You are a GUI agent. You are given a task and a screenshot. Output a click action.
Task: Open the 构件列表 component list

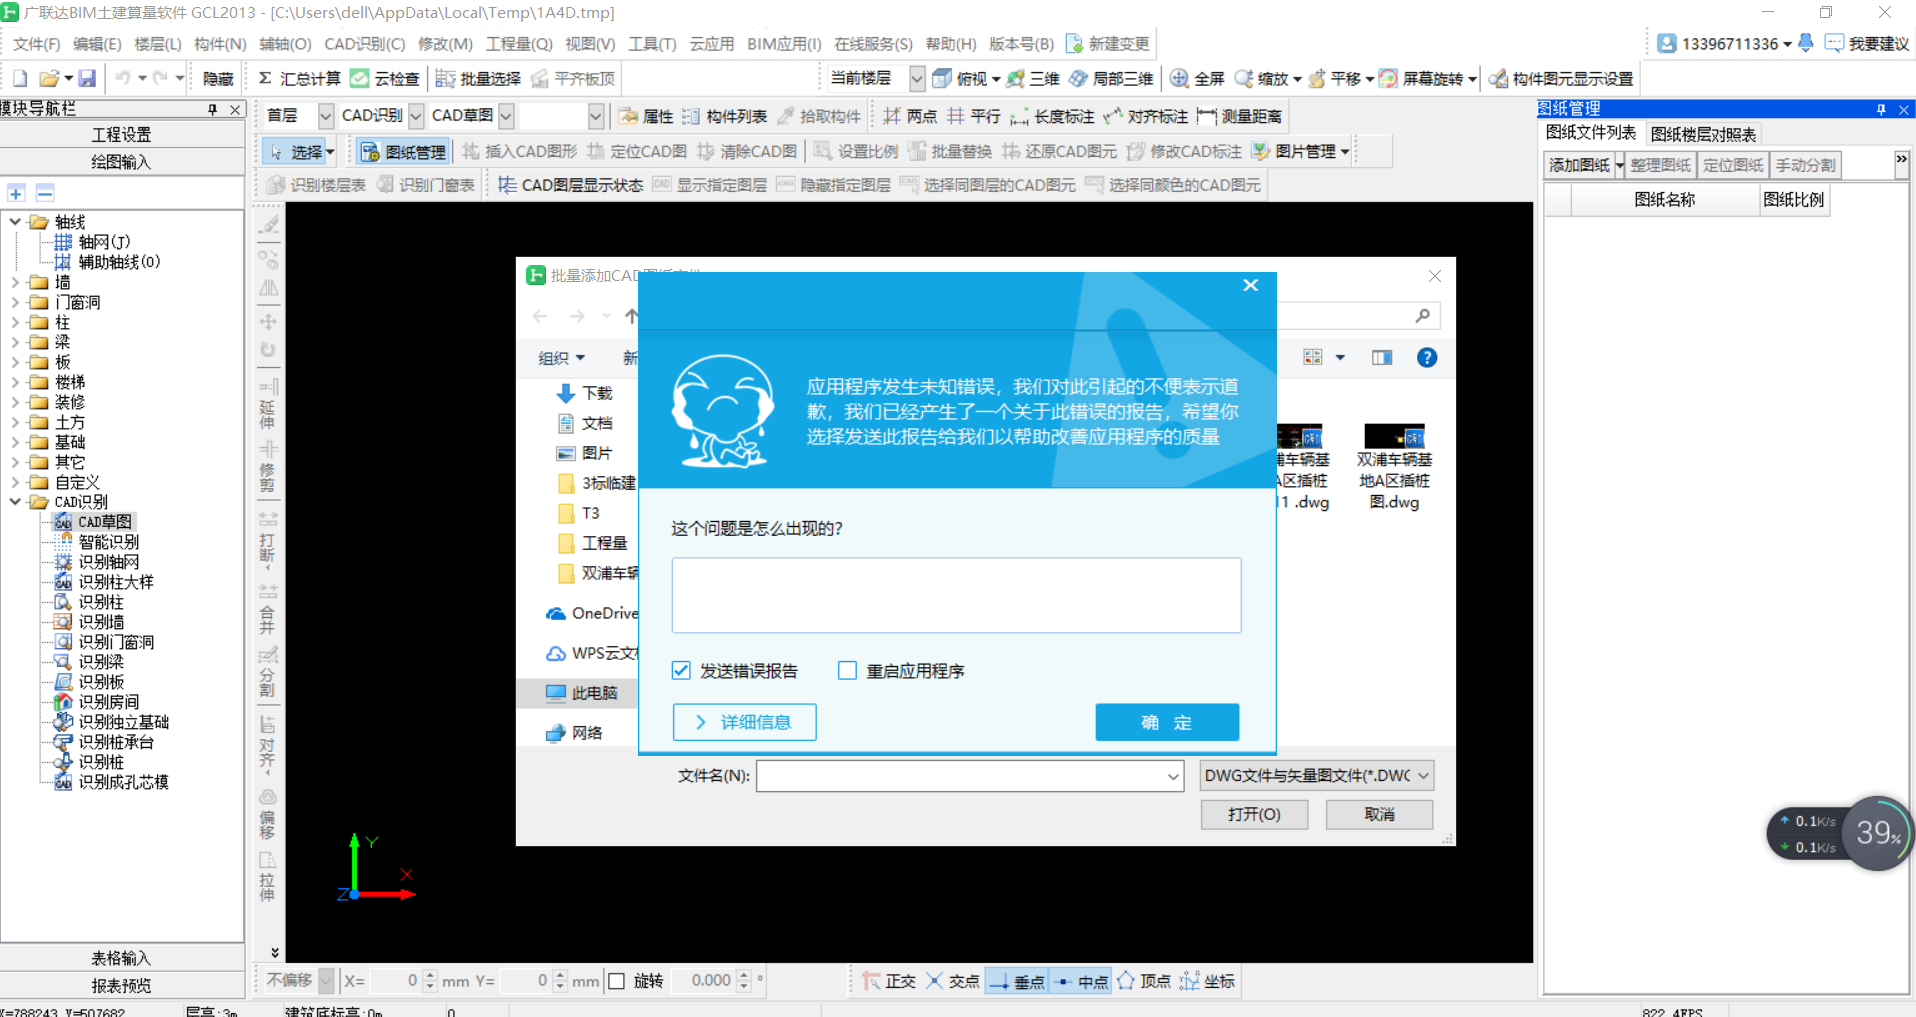724,116
